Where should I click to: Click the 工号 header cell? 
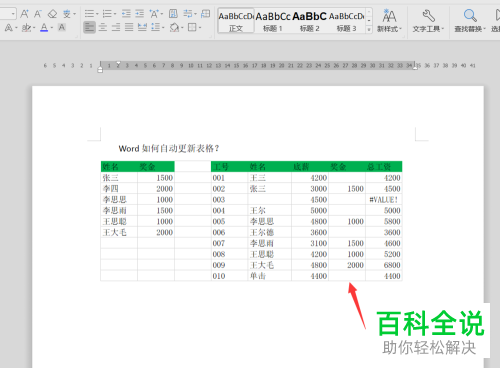point(230,167)
